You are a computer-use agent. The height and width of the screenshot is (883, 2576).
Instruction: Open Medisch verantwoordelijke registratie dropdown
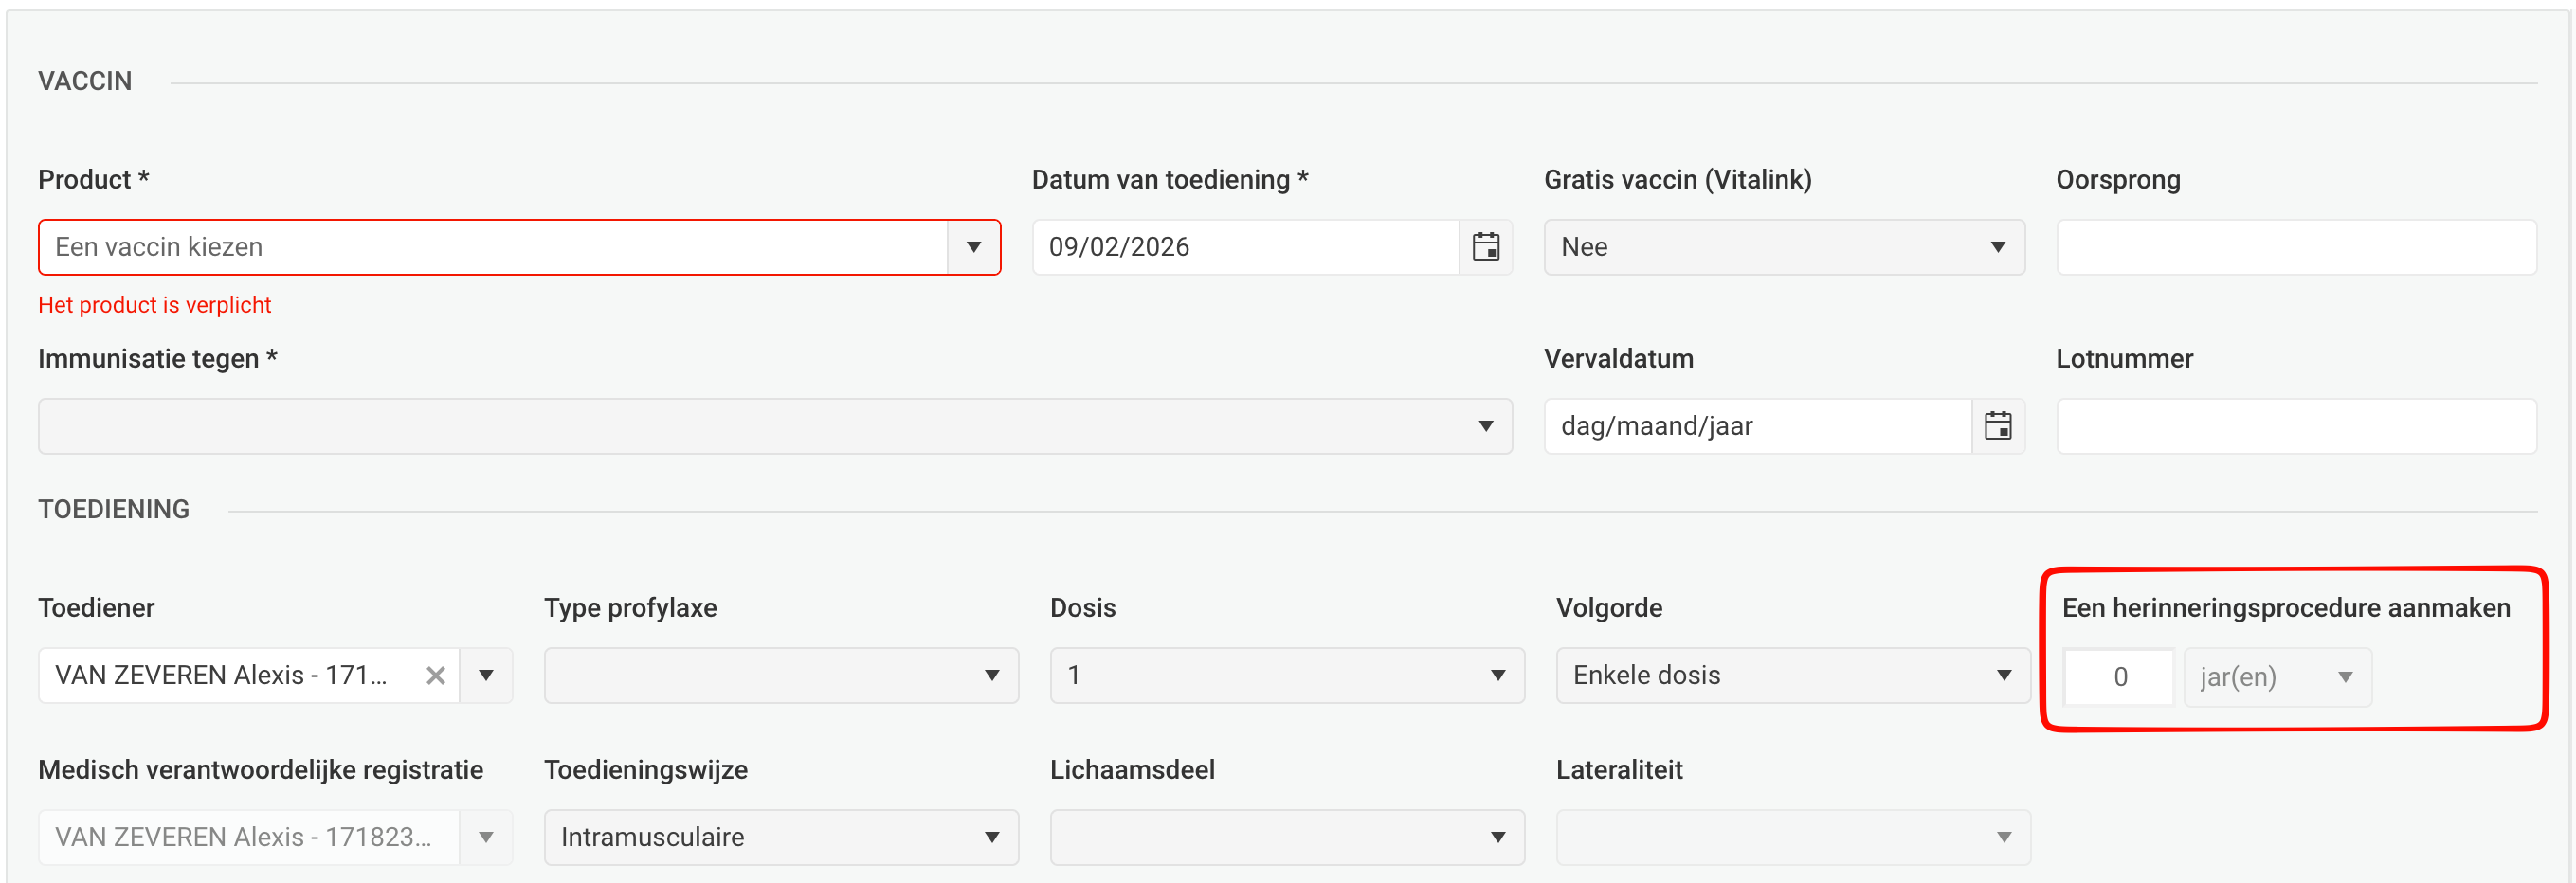point(486,837)
